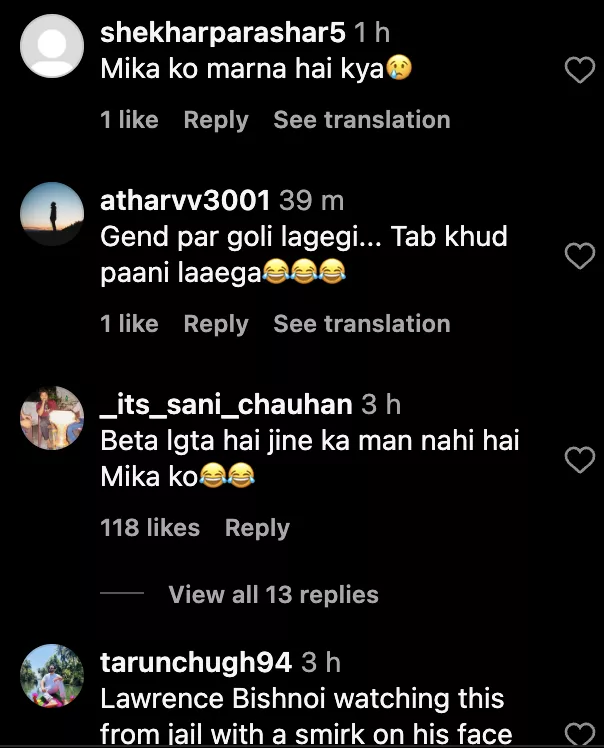The height and width of the screenshot is (748, 604).
Task: View _its_sani_chauhan's profile photo
Action: pyautogui.click(x=52, y=418)
